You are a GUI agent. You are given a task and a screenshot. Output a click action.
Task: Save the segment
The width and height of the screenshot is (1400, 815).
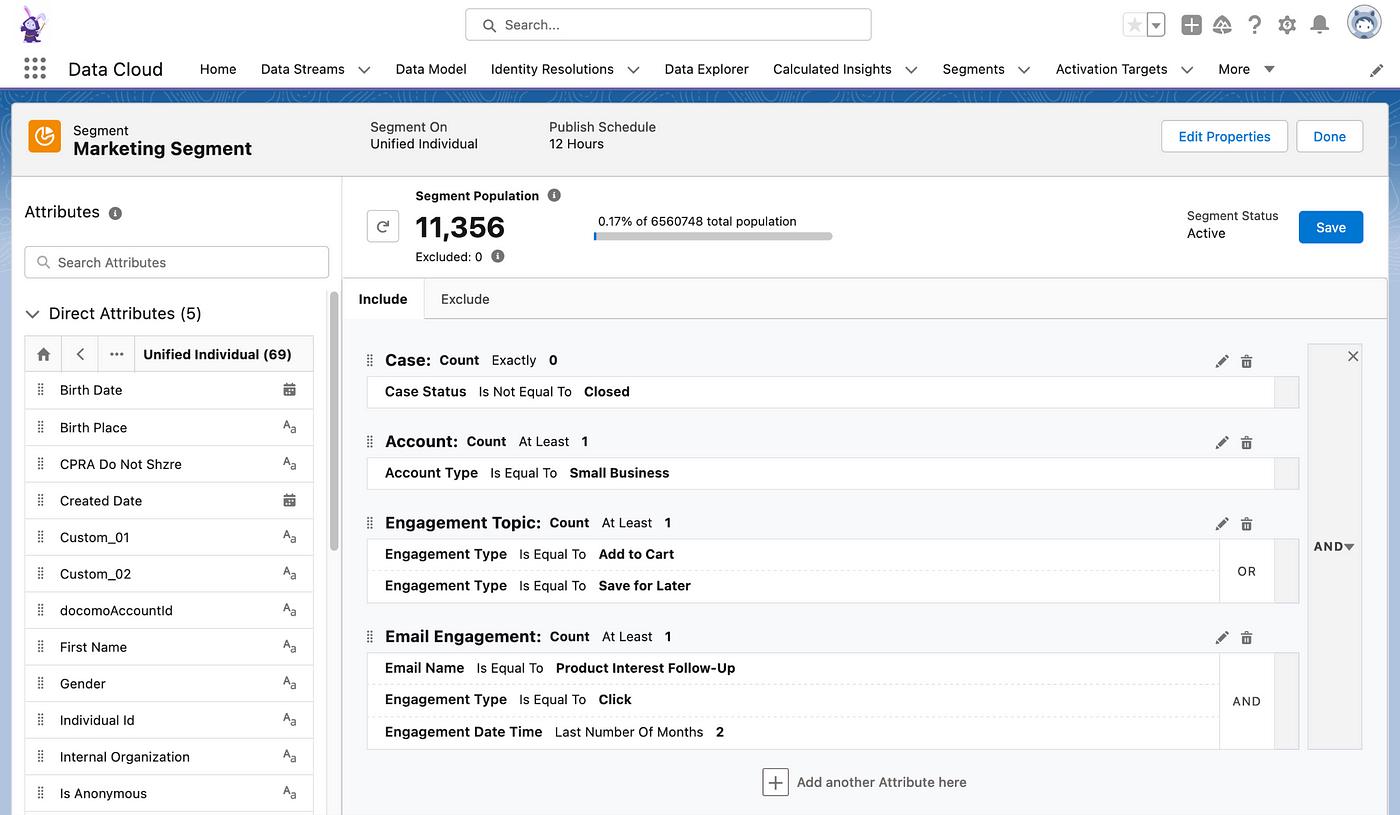coord(1330,227)
